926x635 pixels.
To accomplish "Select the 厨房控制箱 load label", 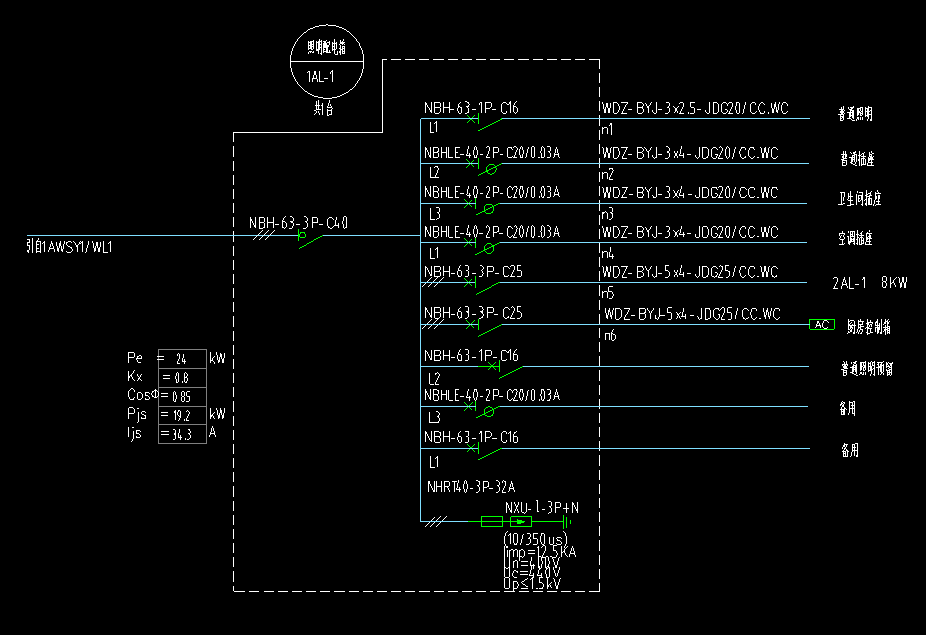I will point(869,327).
